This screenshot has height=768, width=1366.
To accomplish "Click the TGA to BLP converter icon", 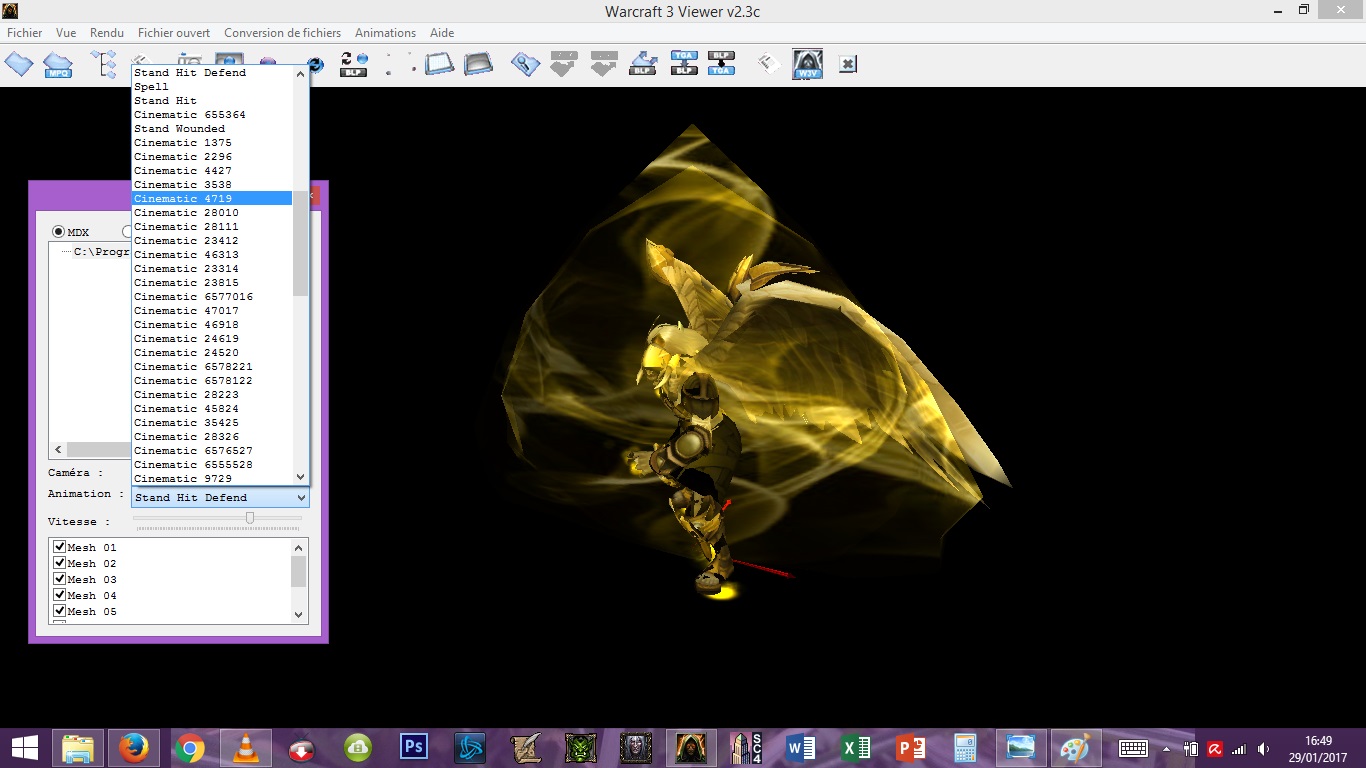I will (684, 64).
